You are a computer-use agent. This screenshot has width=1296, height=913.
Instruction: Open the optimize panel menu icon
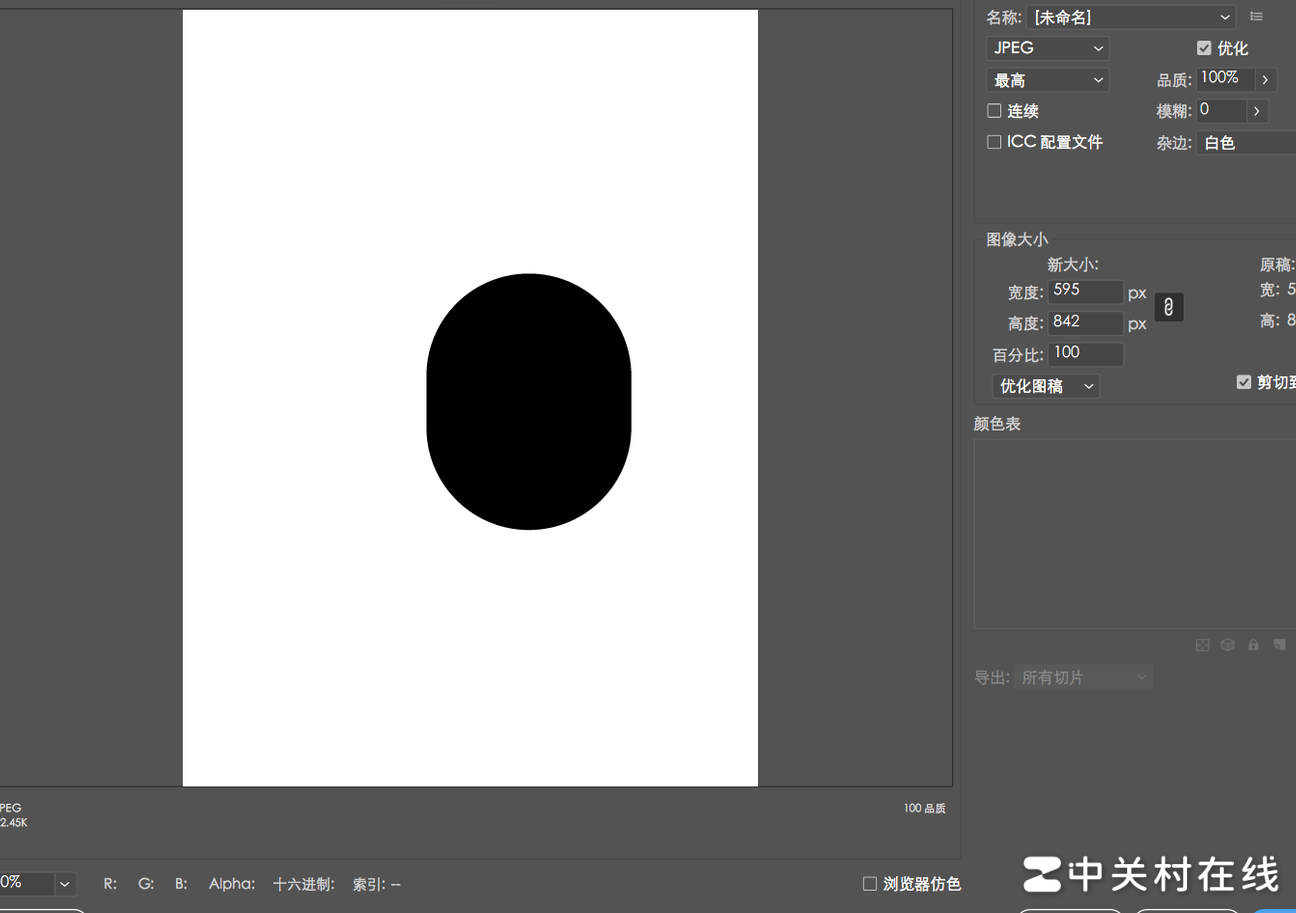click(x=1256, y=17)
